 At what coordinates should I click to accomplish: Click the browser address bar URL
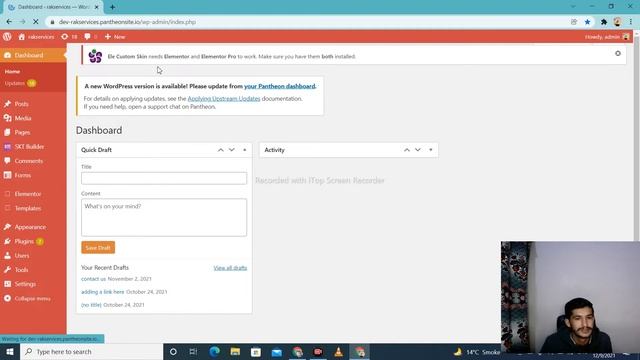tap(127, 22)
